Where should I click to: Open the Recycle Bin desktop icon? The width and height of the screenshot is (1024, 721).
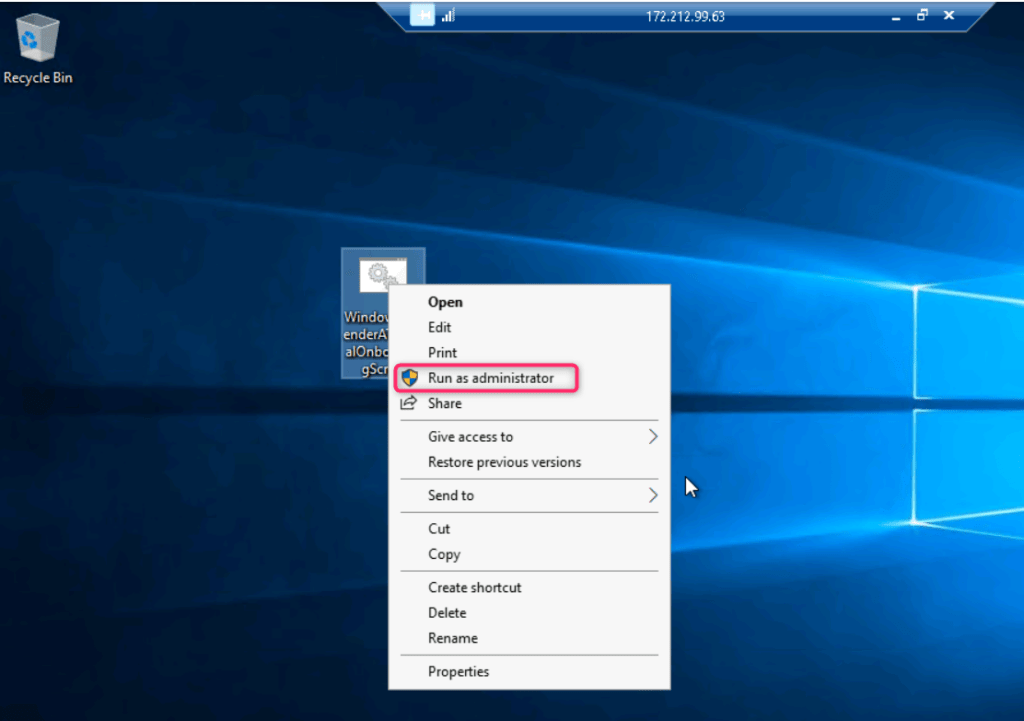(x=37, y=45)
